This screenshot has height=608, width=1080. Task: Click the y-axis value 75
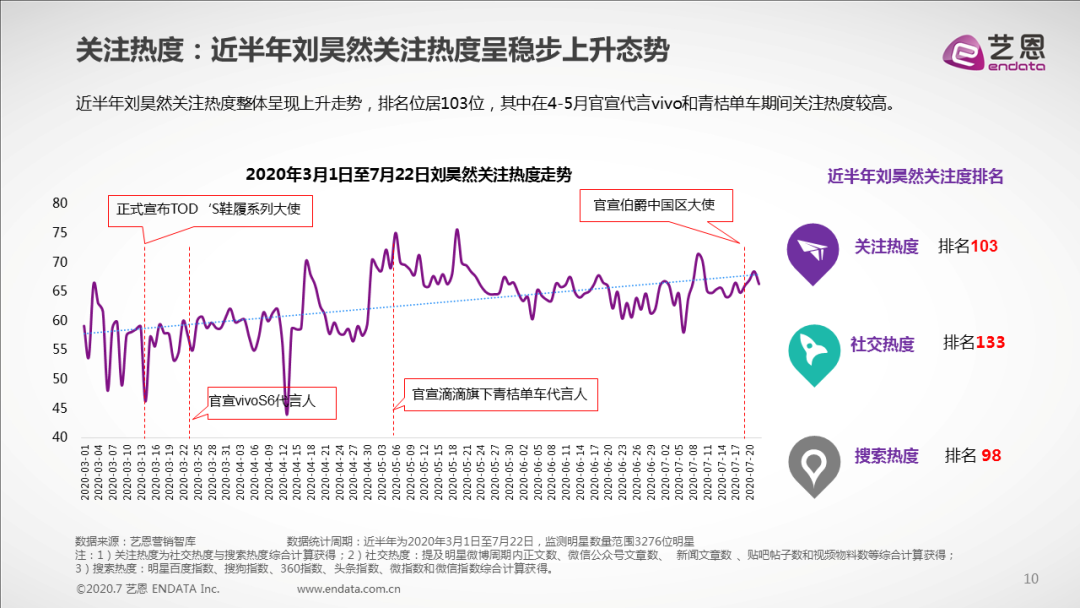(x=60, y=233)
